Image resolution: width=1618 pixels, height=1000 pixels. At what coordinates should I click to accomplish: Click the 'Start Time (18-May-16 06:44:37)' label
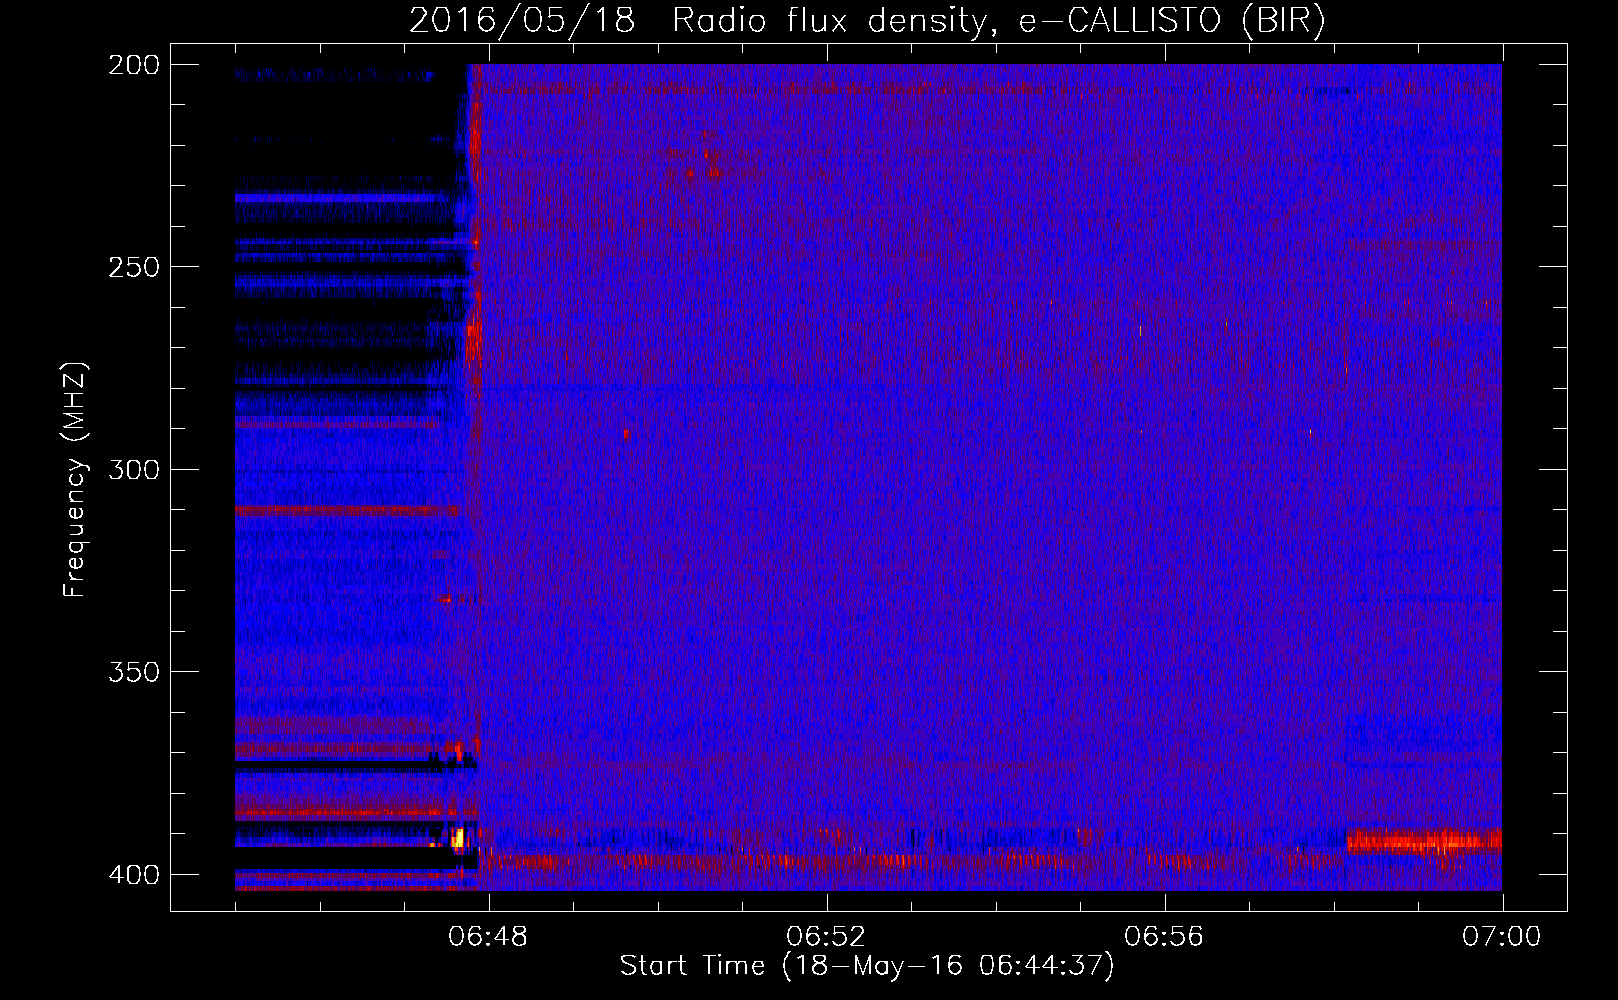coord(867,966)
